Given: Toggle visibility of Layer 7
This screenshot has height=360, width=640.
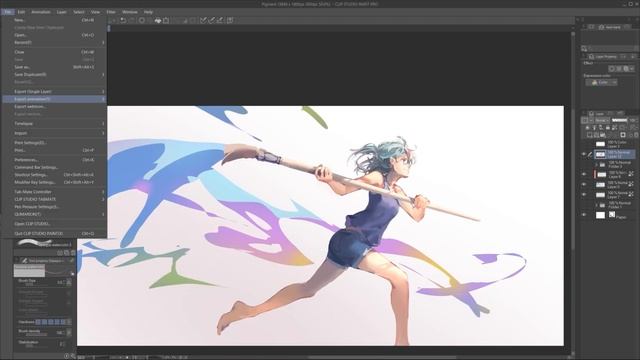Looking at the screenshot, I should (584, 194).
